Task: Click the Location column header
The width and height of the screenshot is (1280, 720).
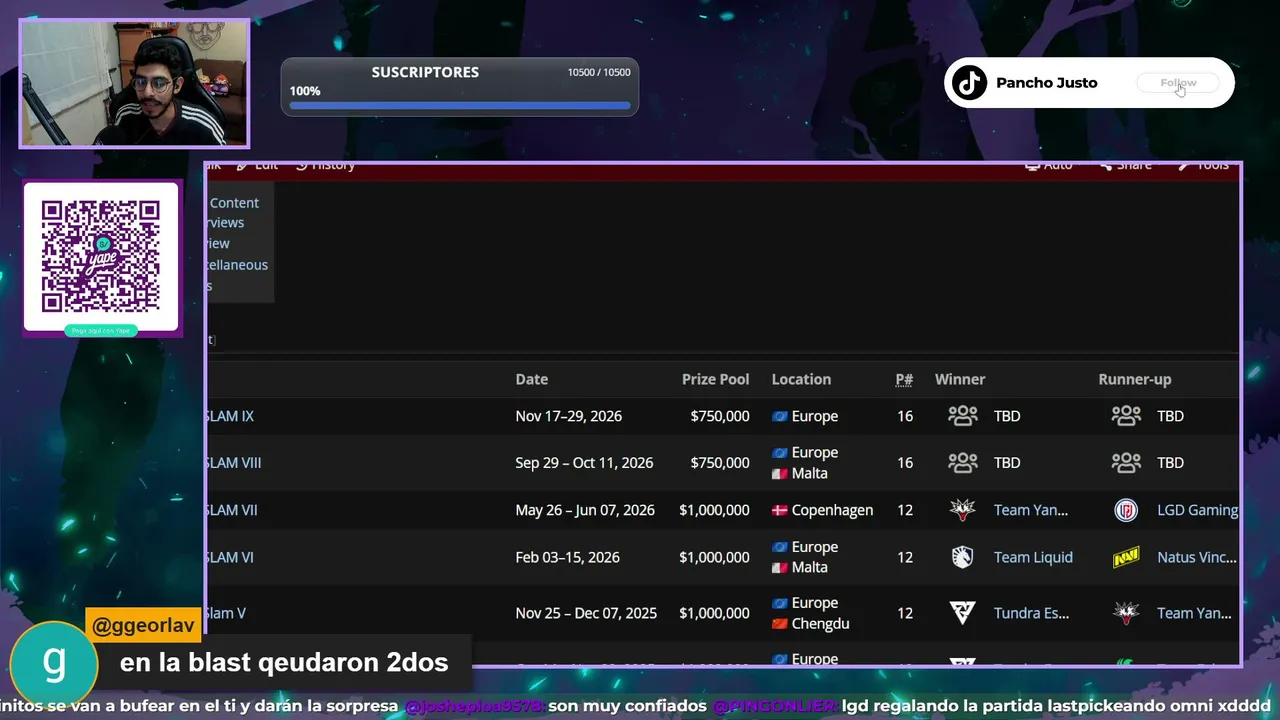Action: 801,379
